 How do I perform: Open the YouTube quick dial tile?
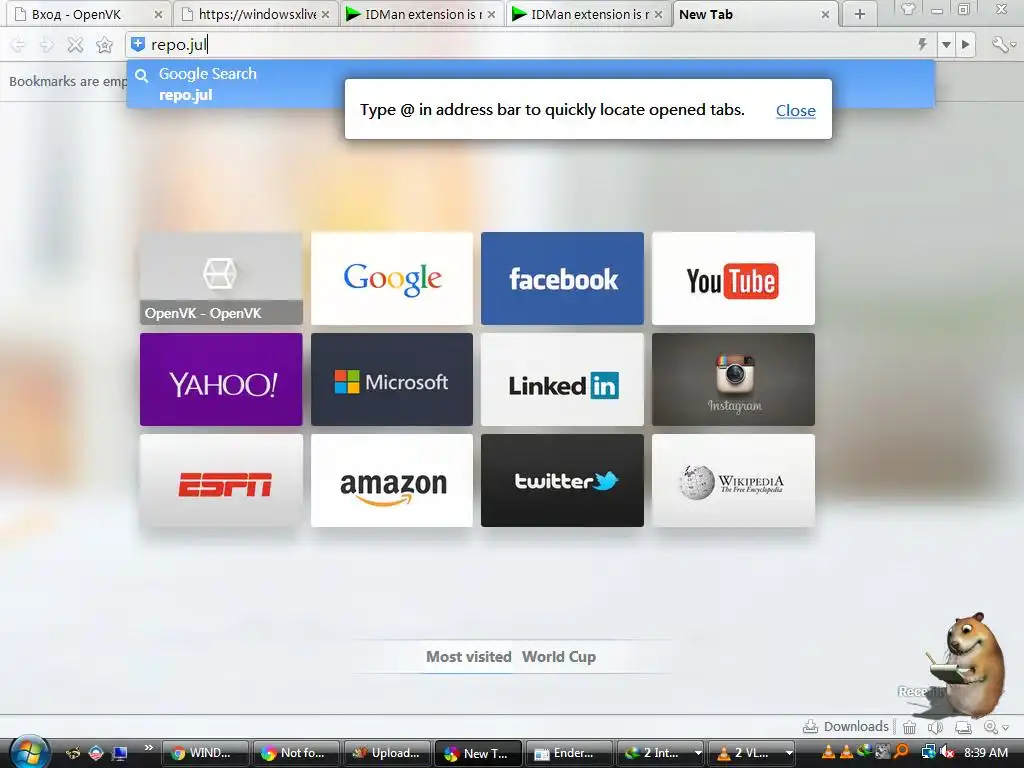[733, 279]
